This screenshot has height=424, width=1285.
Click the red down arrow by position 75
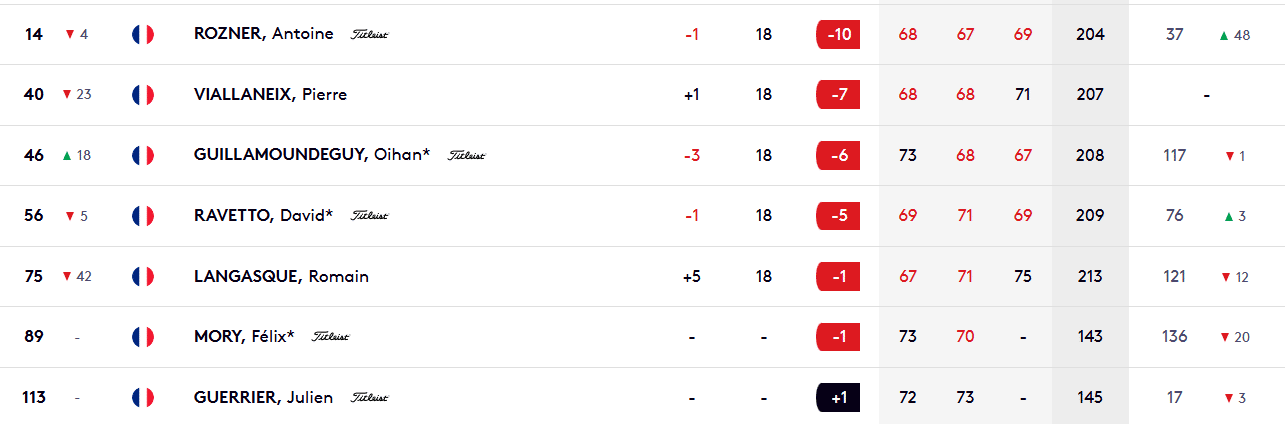[x=66, y=277]
